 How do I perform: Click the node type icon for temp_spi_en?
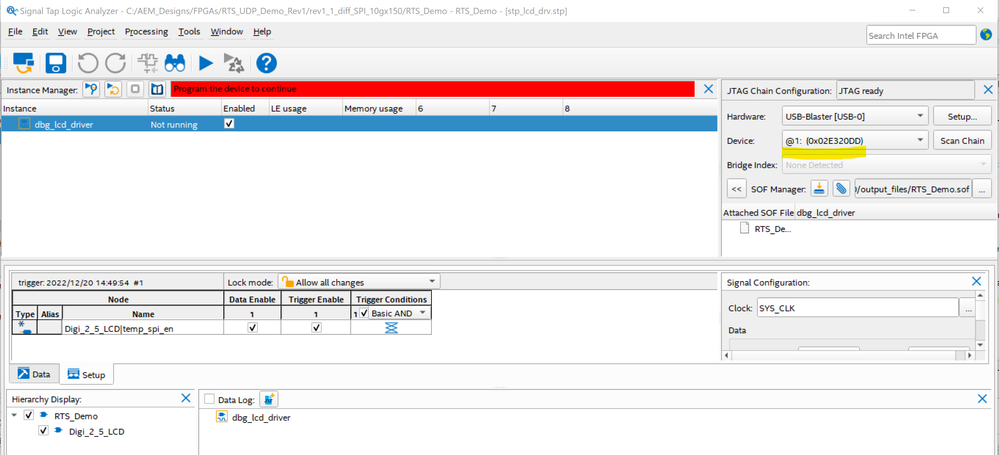point(25,328)
